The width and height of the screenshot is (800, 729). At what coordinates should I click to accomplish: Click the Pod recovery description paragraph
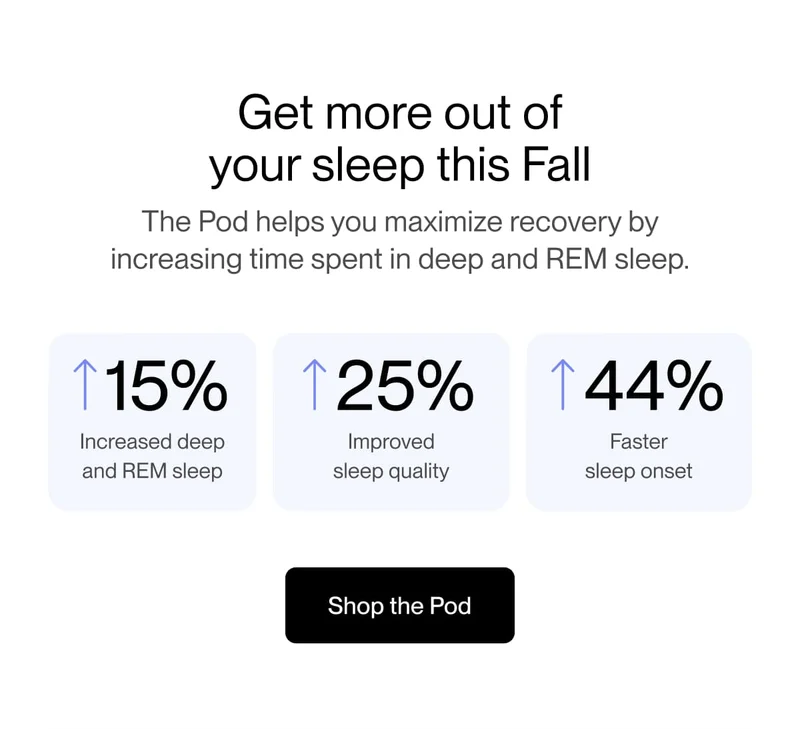point(400,240)
